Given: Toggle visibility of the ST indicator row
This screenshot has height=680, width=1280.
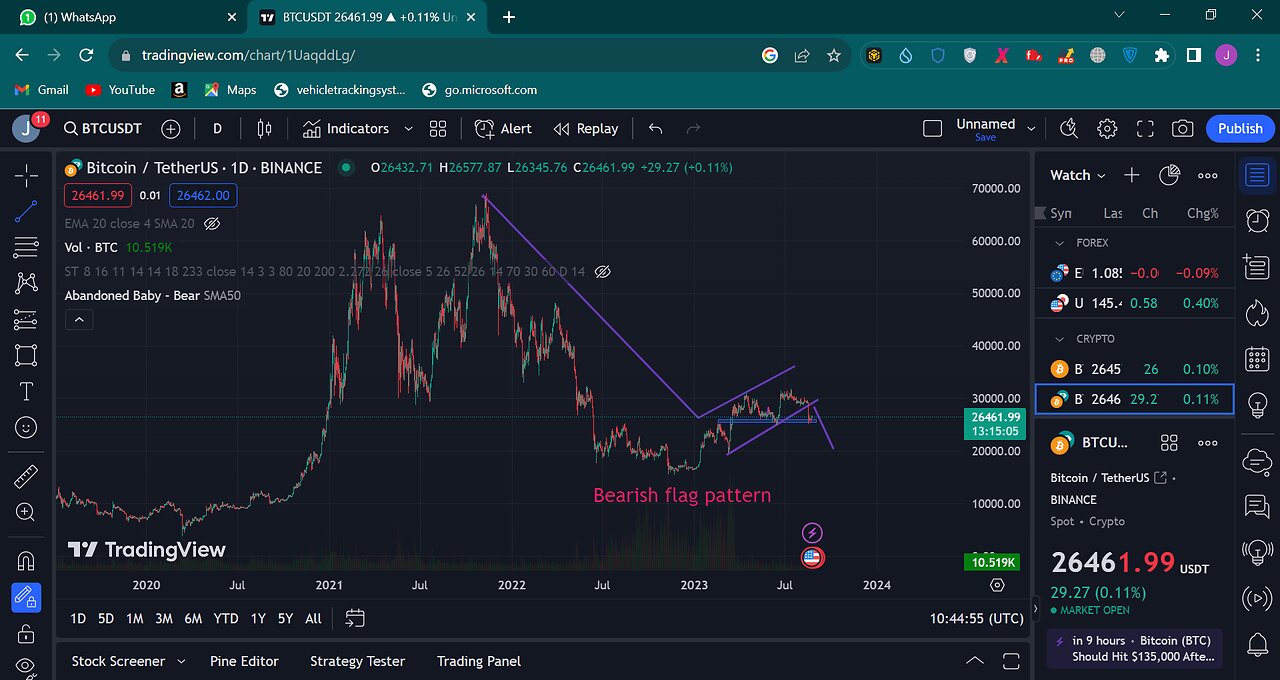Looking at the screenshot, I should tap(602, 271).
